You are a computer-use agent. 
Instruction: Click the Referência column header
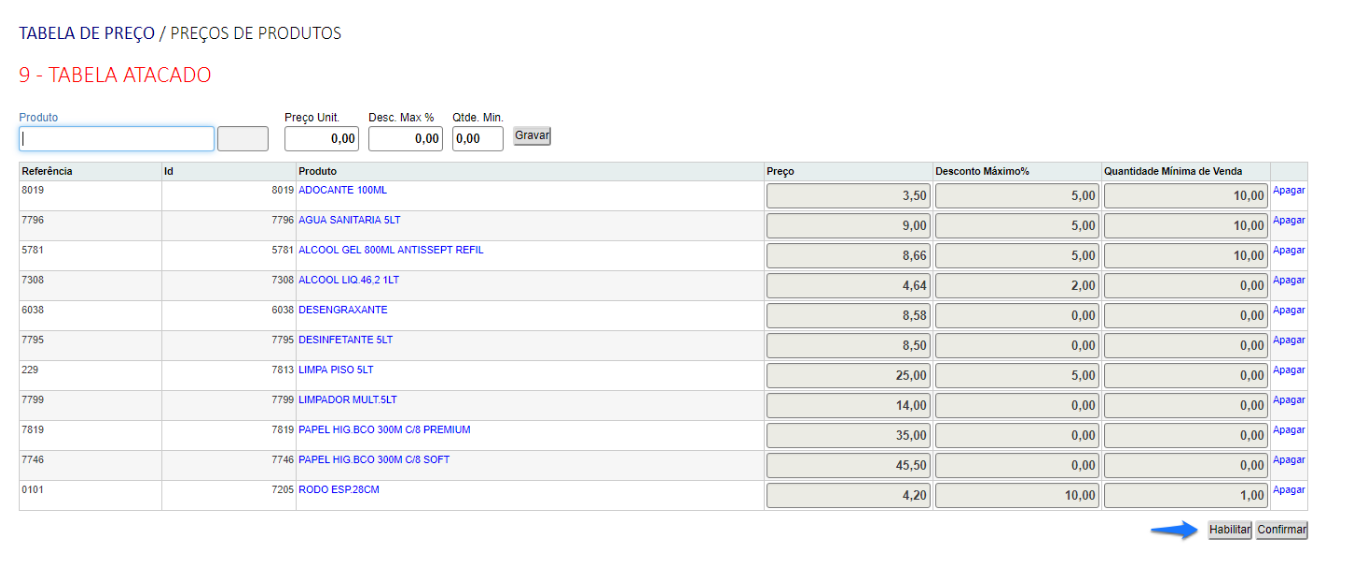47,172
